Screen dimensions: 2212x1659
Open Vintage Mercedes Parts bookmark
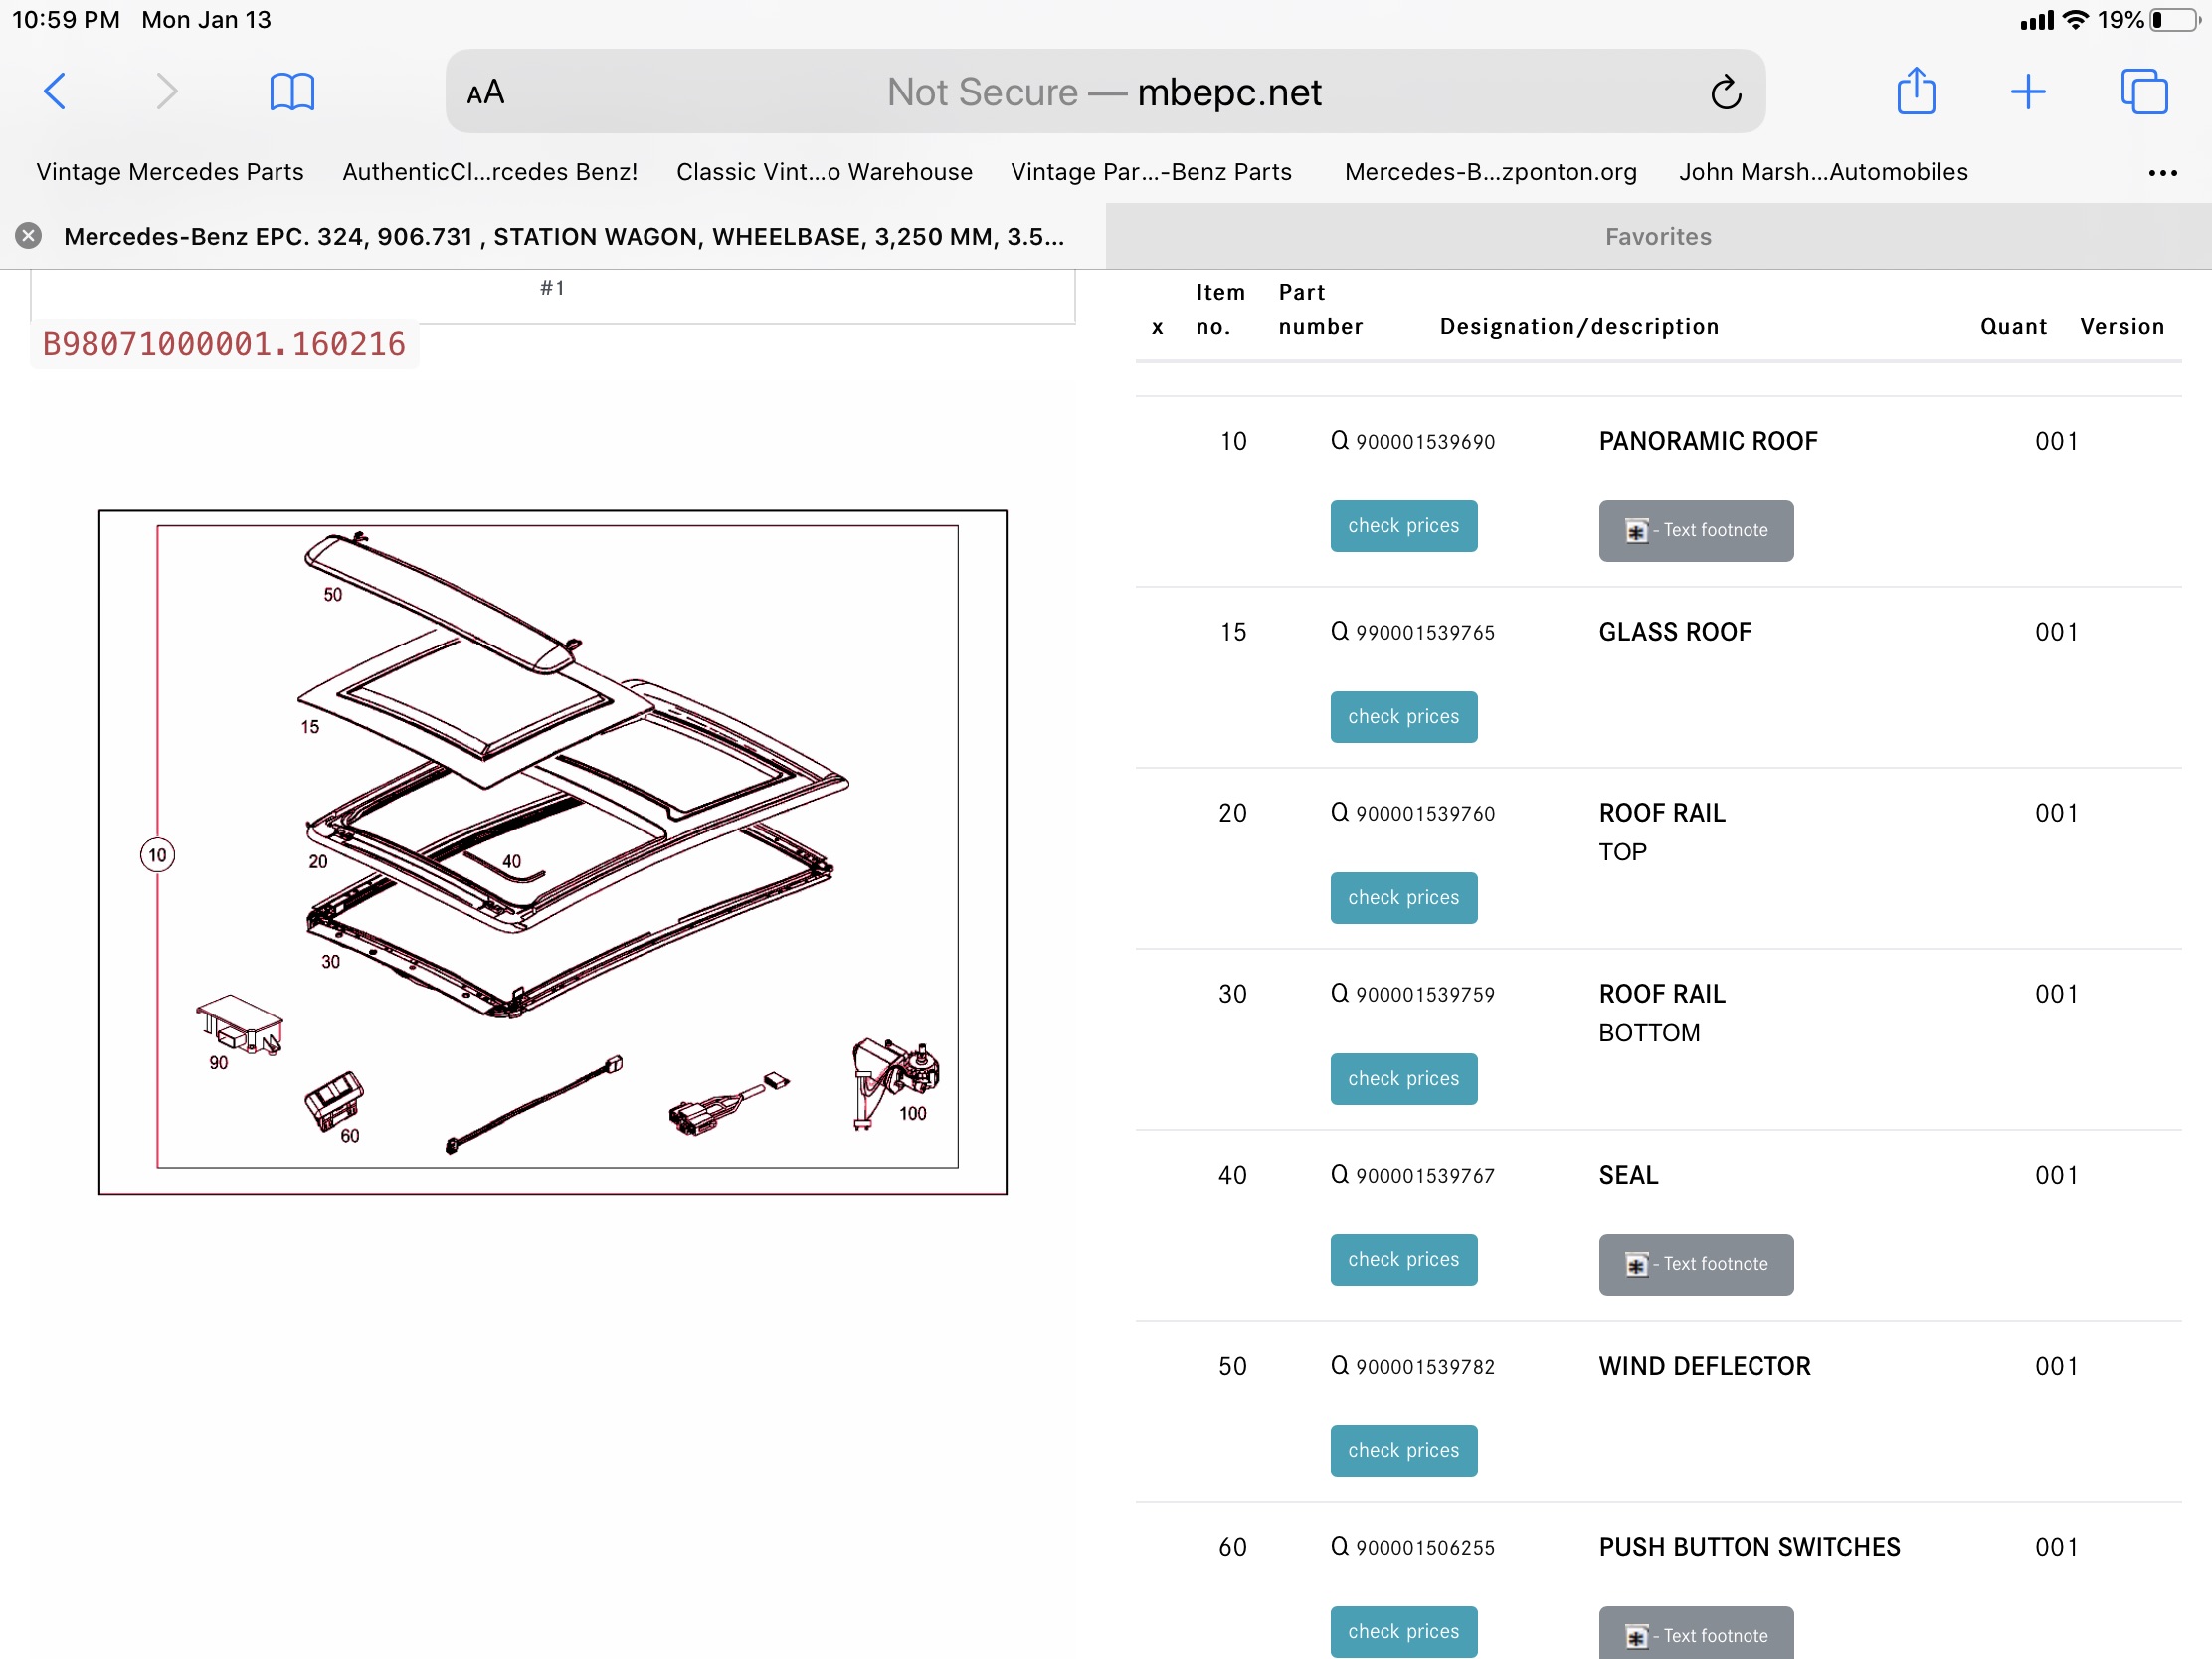170,172
